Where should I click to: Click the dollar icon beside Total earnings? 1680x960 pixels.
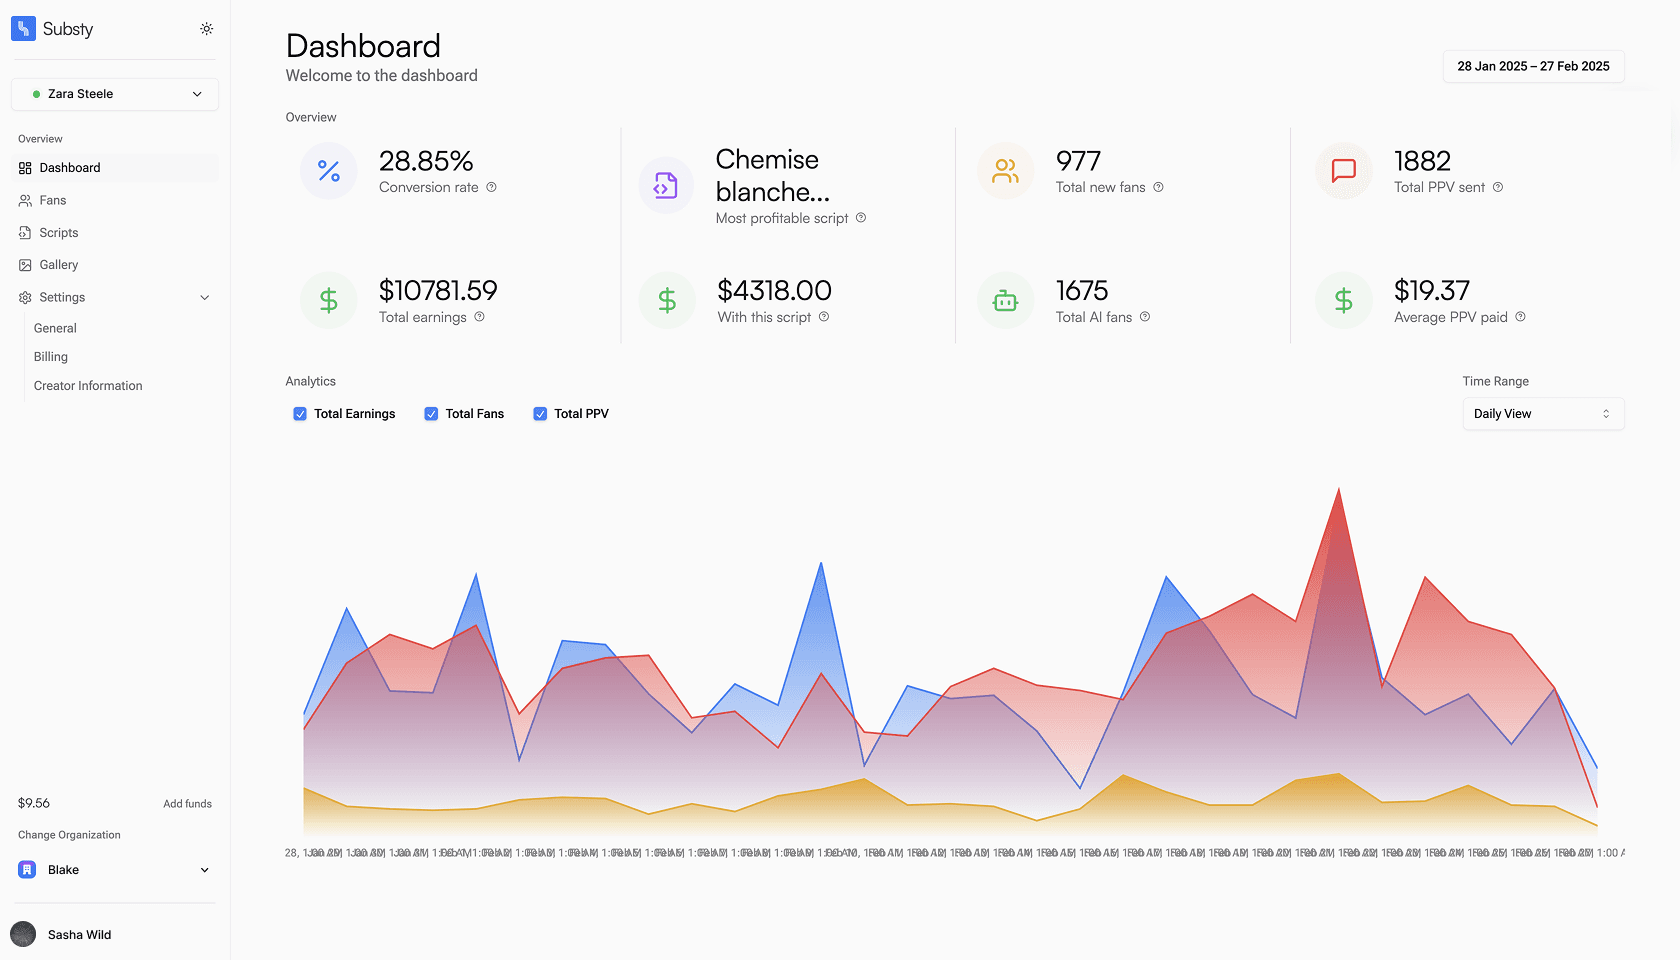[x=329, y=300]
